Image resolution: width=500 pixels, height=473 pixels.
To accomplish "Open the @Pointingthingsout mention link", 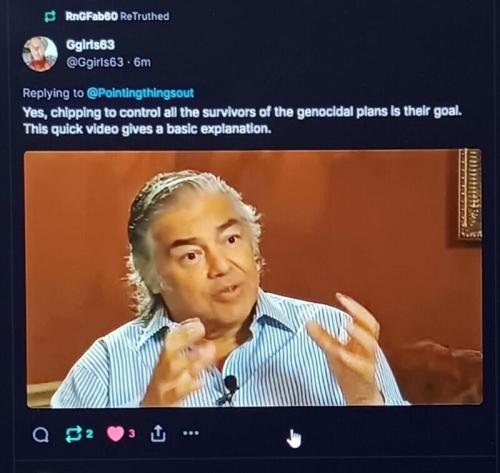I will 140,93.
